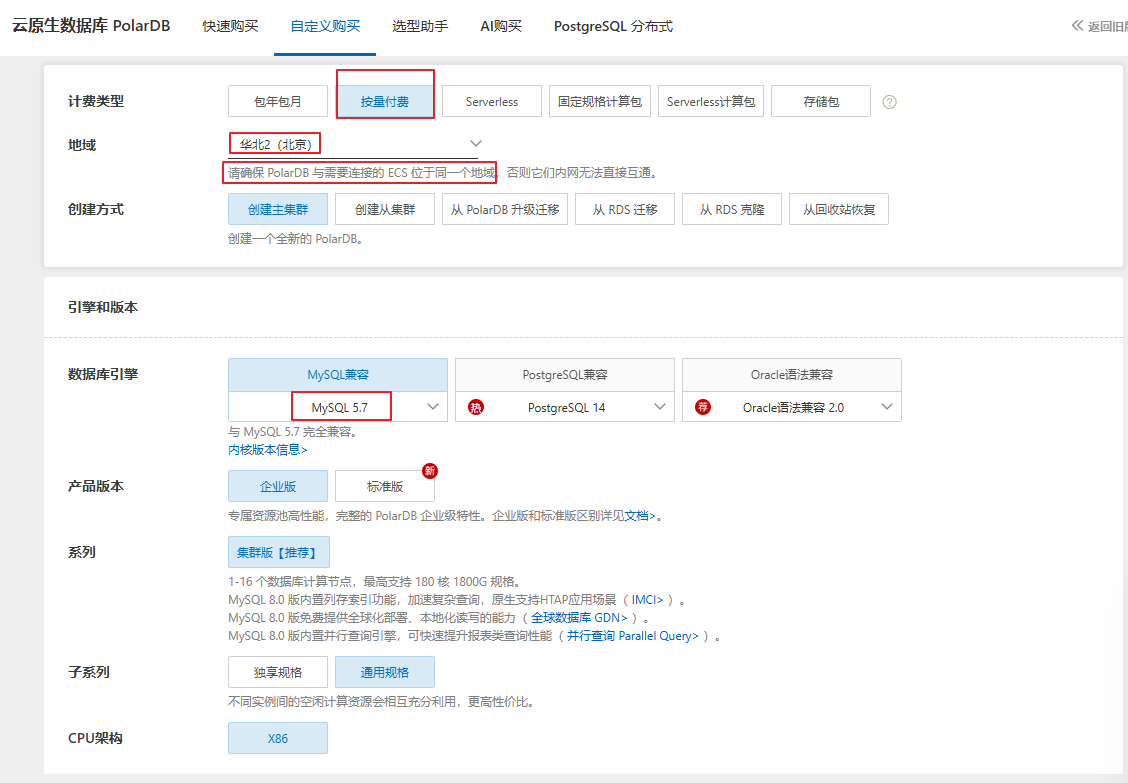Select X86 CPU architecture
Screen dimensions: 1128x783
point(278,738)
